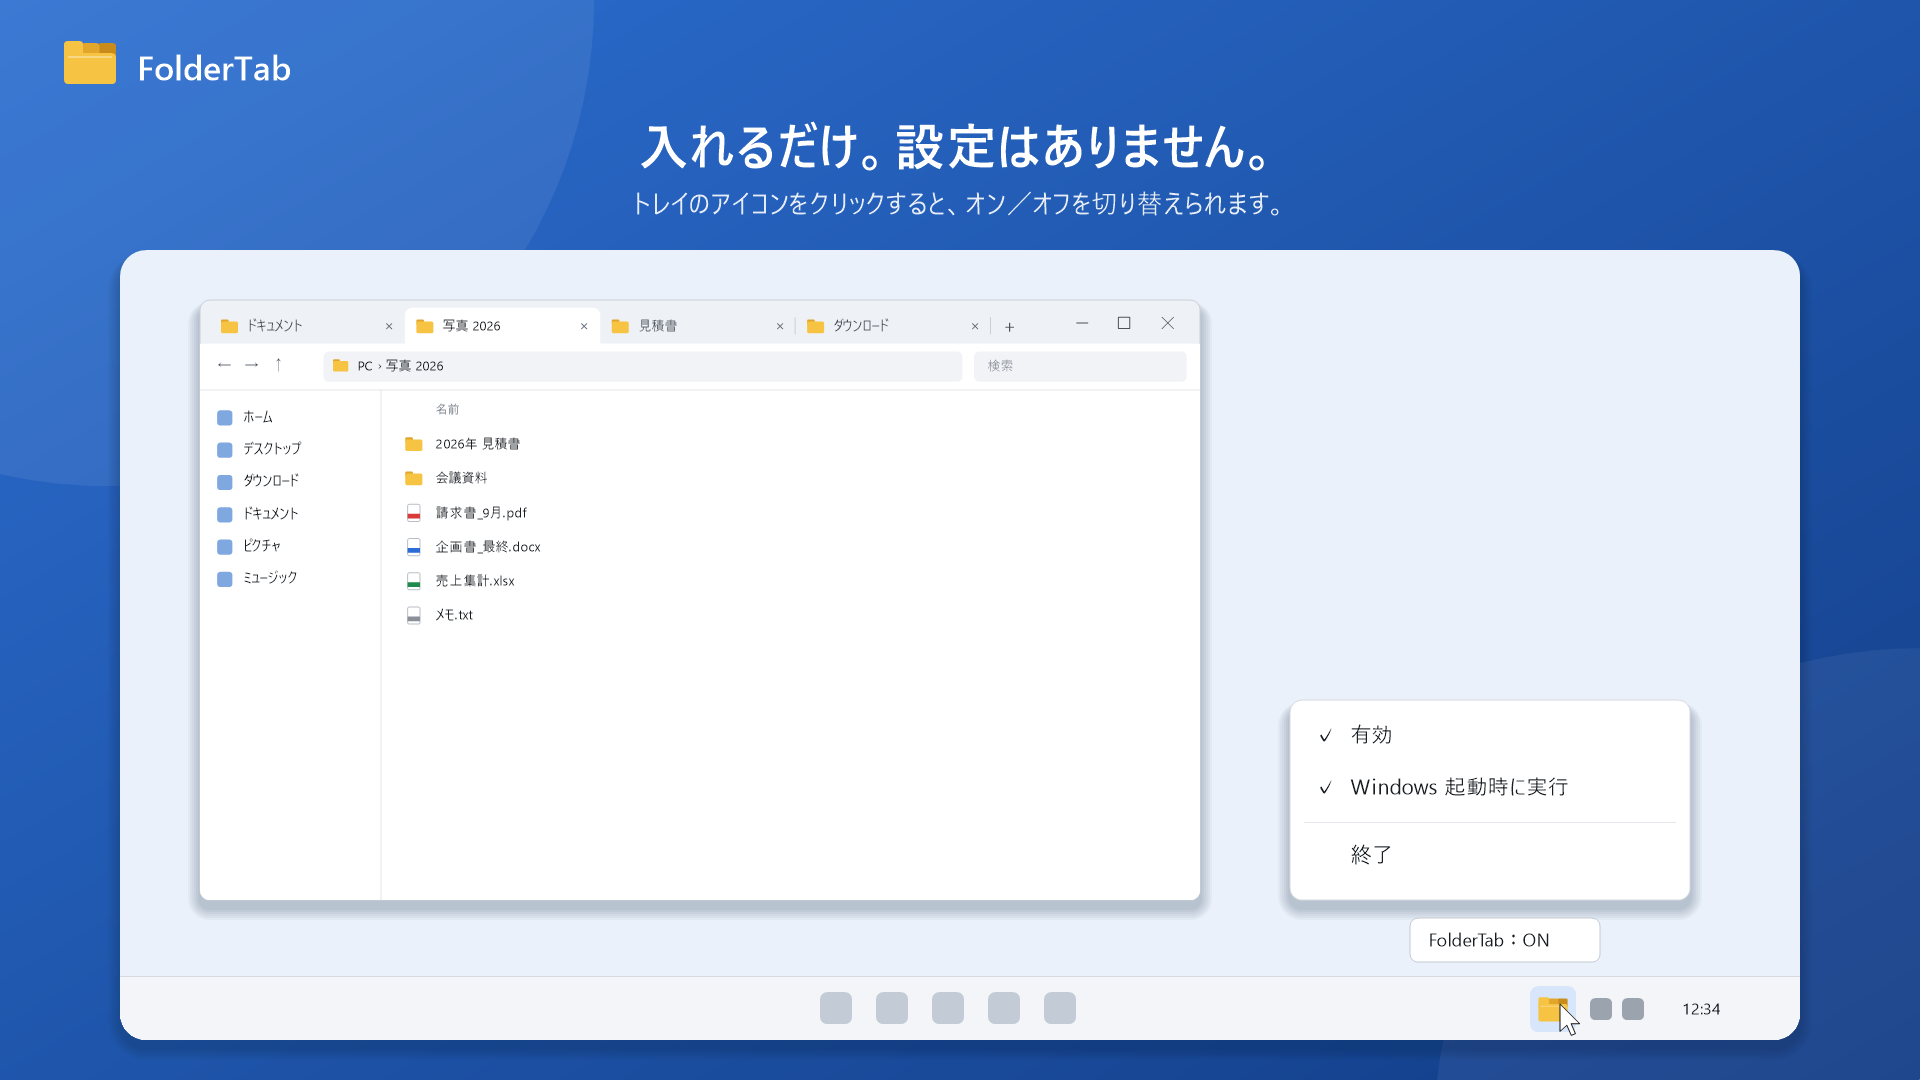Go up one folder level arrow

pos(278,365)
